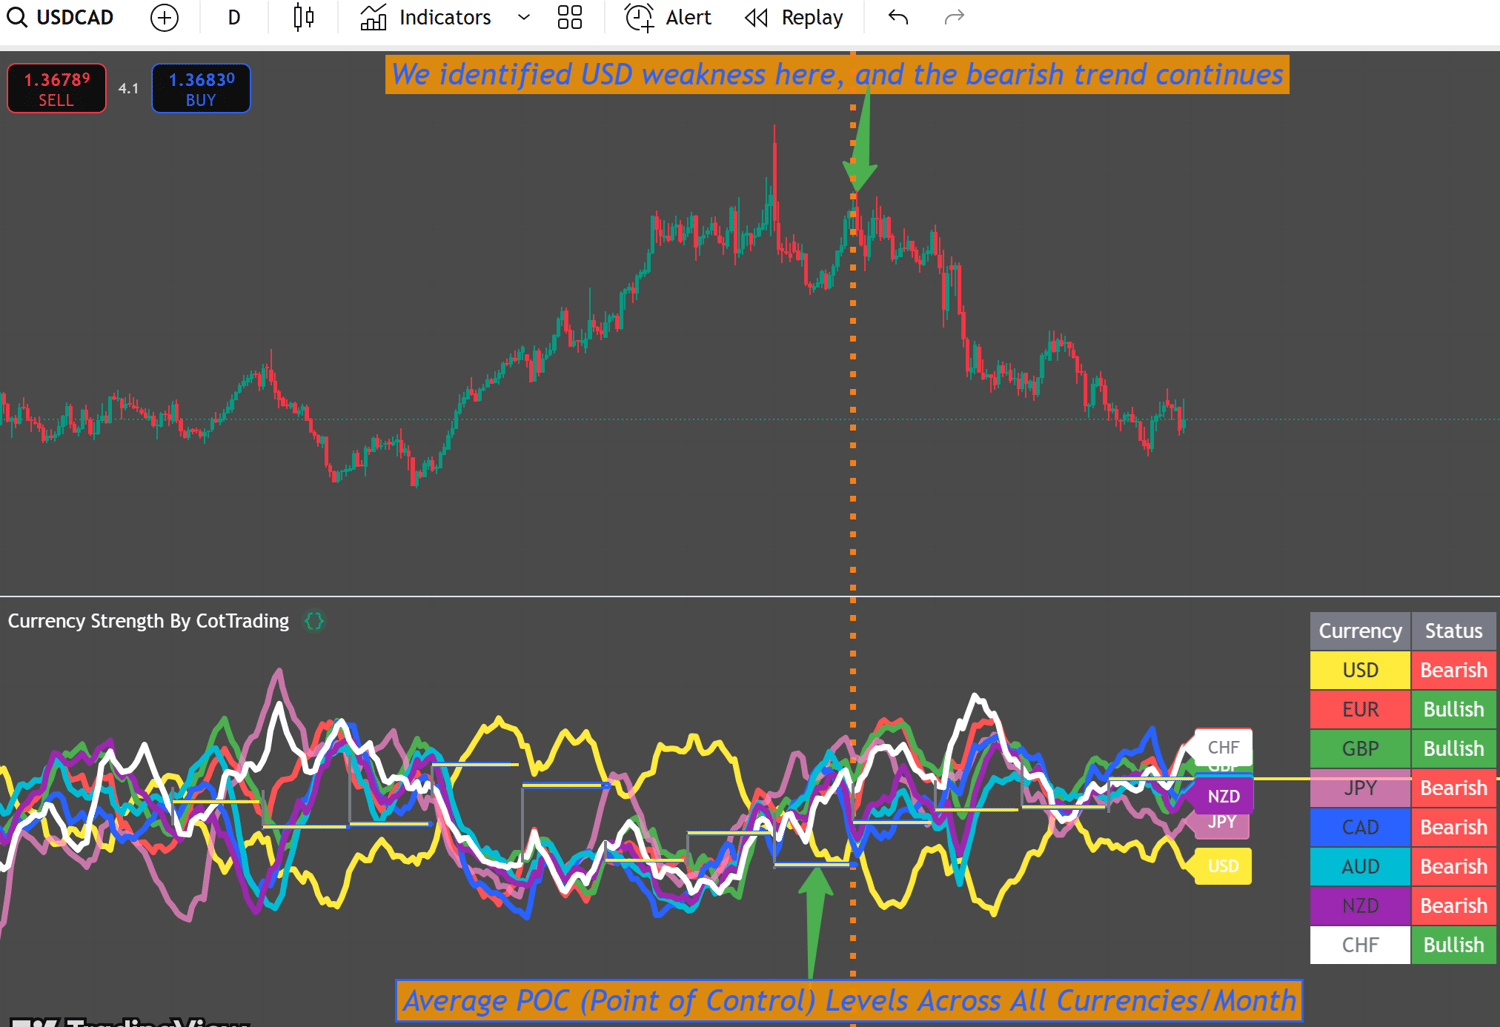Select the EUR cell in the Currency table
The image size is (1500, 1027).
(x=1360, y=710)
